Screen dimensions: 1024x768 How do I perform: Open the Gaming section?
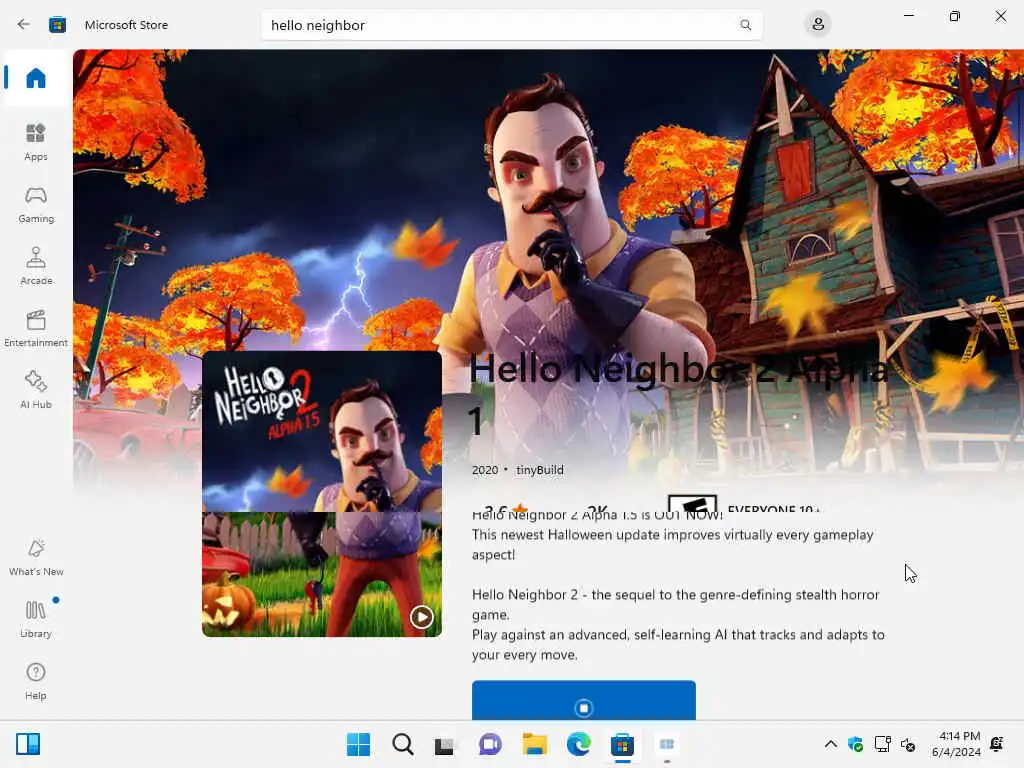[36, 204]
